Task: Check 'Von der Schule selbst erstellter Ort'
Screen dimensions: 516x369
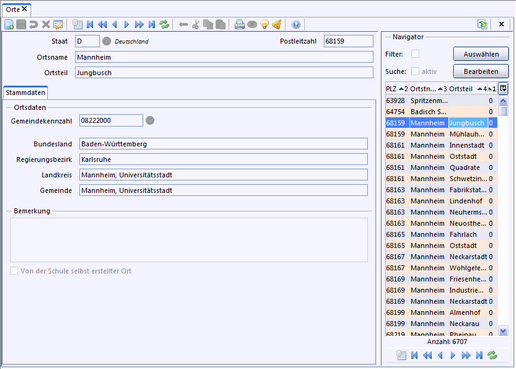Action: pyautogui.click(x=14, y=271)
